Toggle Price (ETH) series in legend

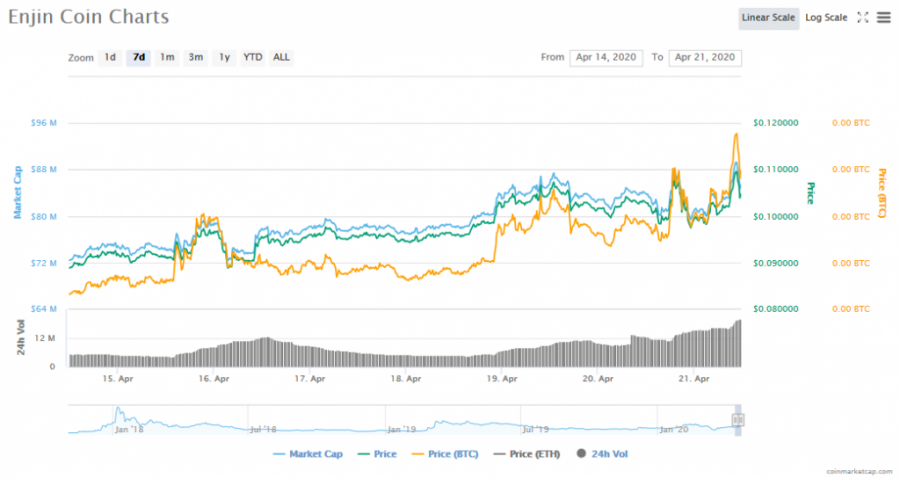[x=526, y=454]
